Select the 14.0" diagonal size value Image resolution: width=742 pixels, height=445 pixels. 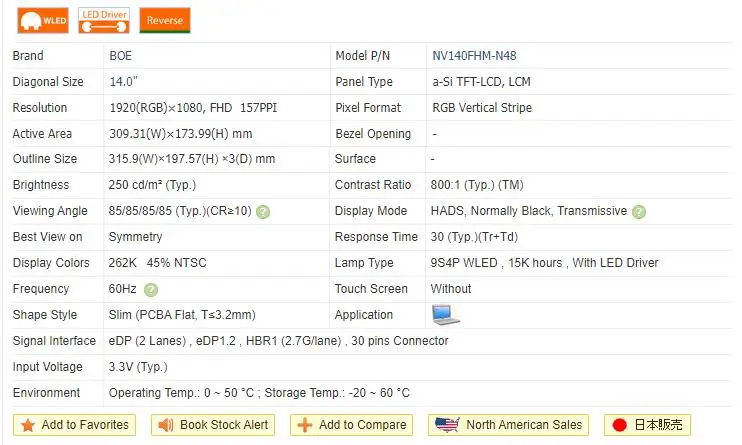tap(124, 81)
